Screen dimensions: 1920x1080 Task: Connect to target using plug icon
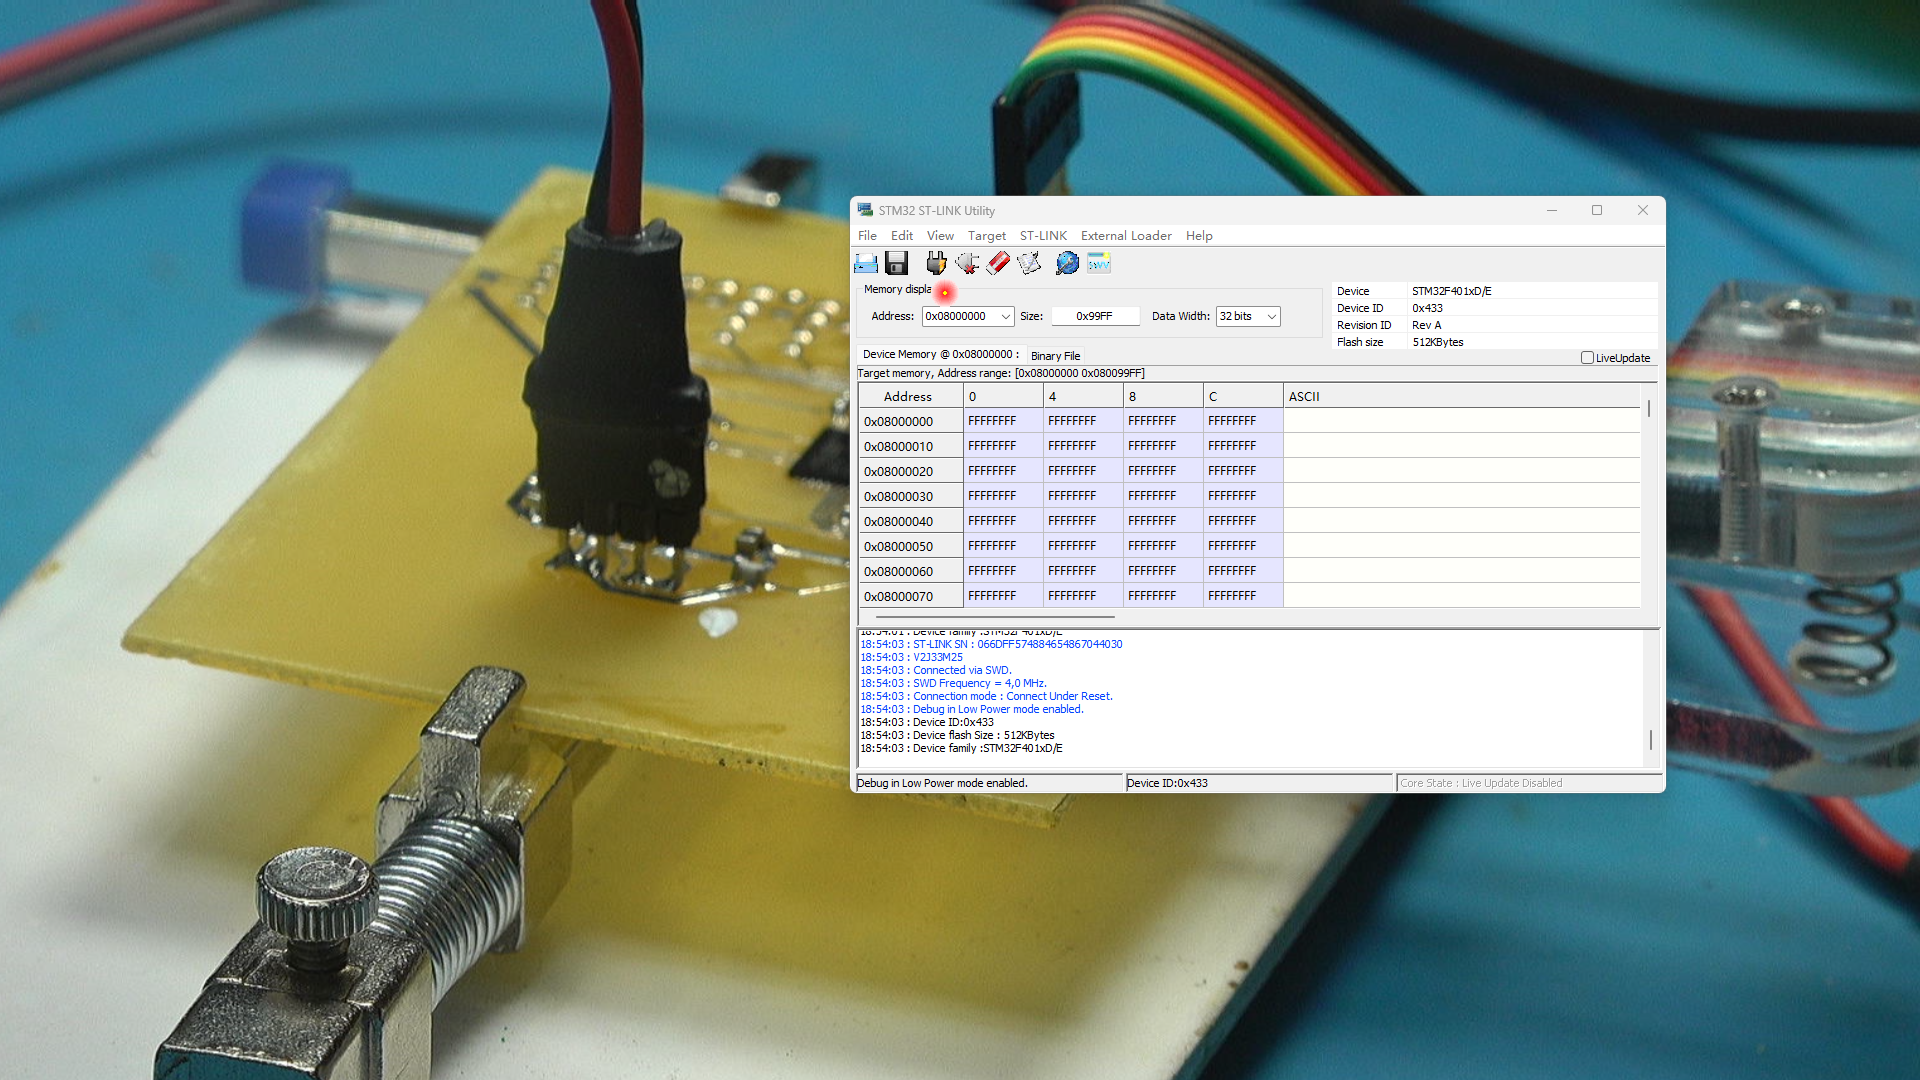pyautogui.click(x=936, y=263)
